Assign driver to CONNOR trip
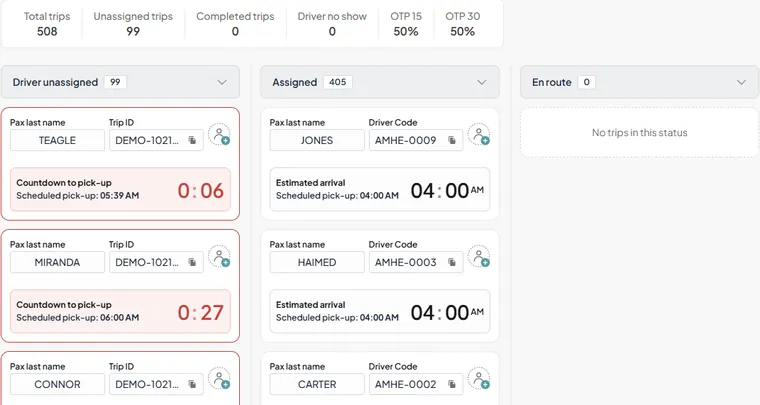 coord(220,379)
